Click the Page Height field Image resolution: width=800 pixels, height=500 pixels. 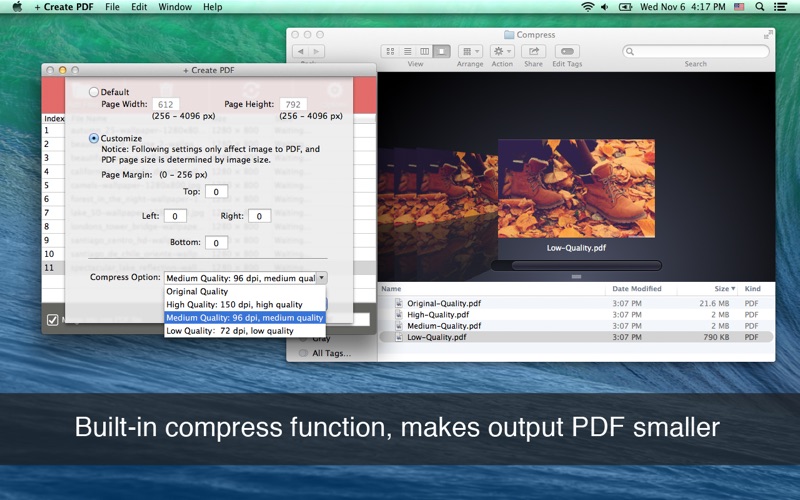tap(293, 104)
